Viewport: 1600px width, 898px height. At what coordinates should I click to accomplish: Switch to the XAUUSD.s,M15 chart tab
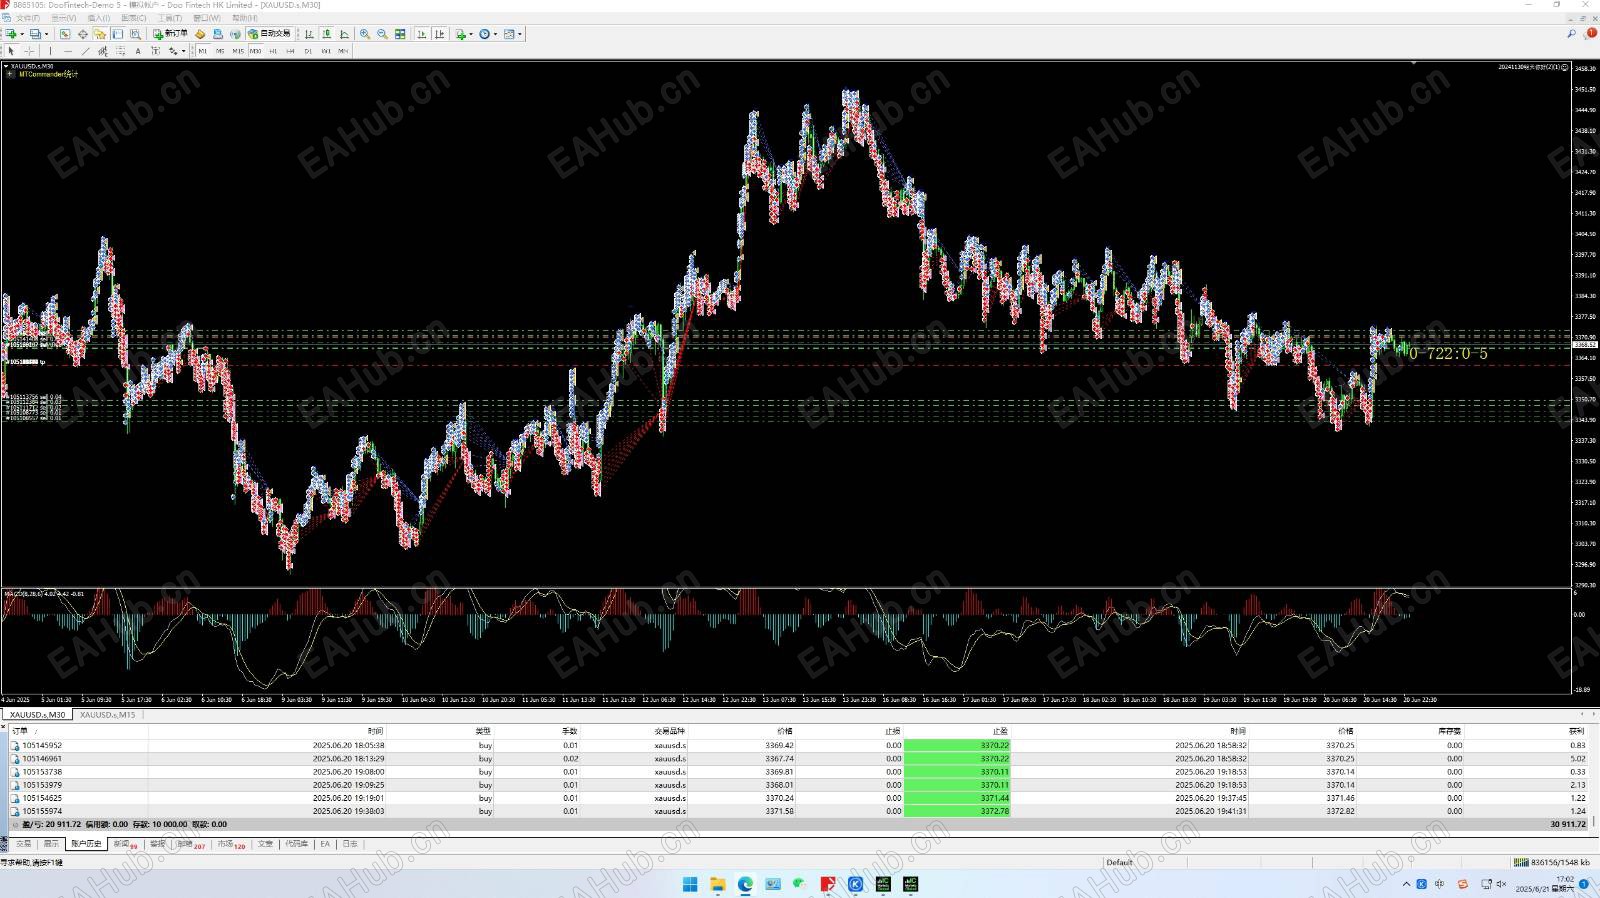108,715
